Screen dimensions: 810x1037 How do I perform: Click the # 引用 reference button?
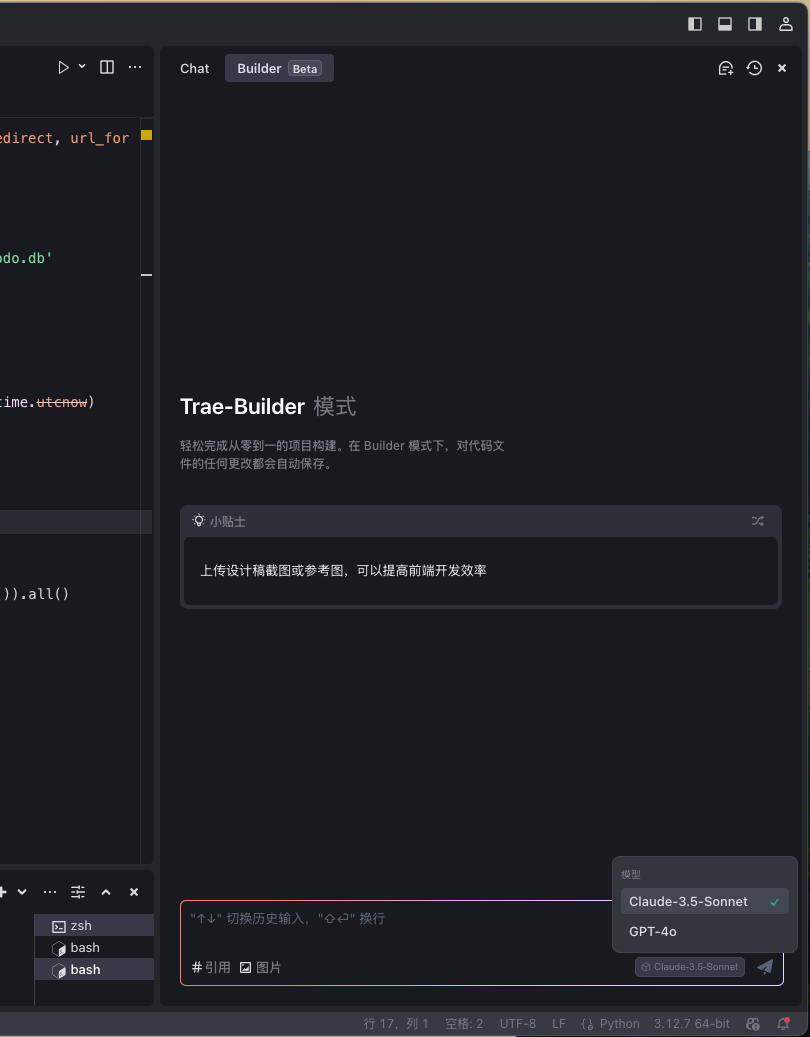pos(211,968)
